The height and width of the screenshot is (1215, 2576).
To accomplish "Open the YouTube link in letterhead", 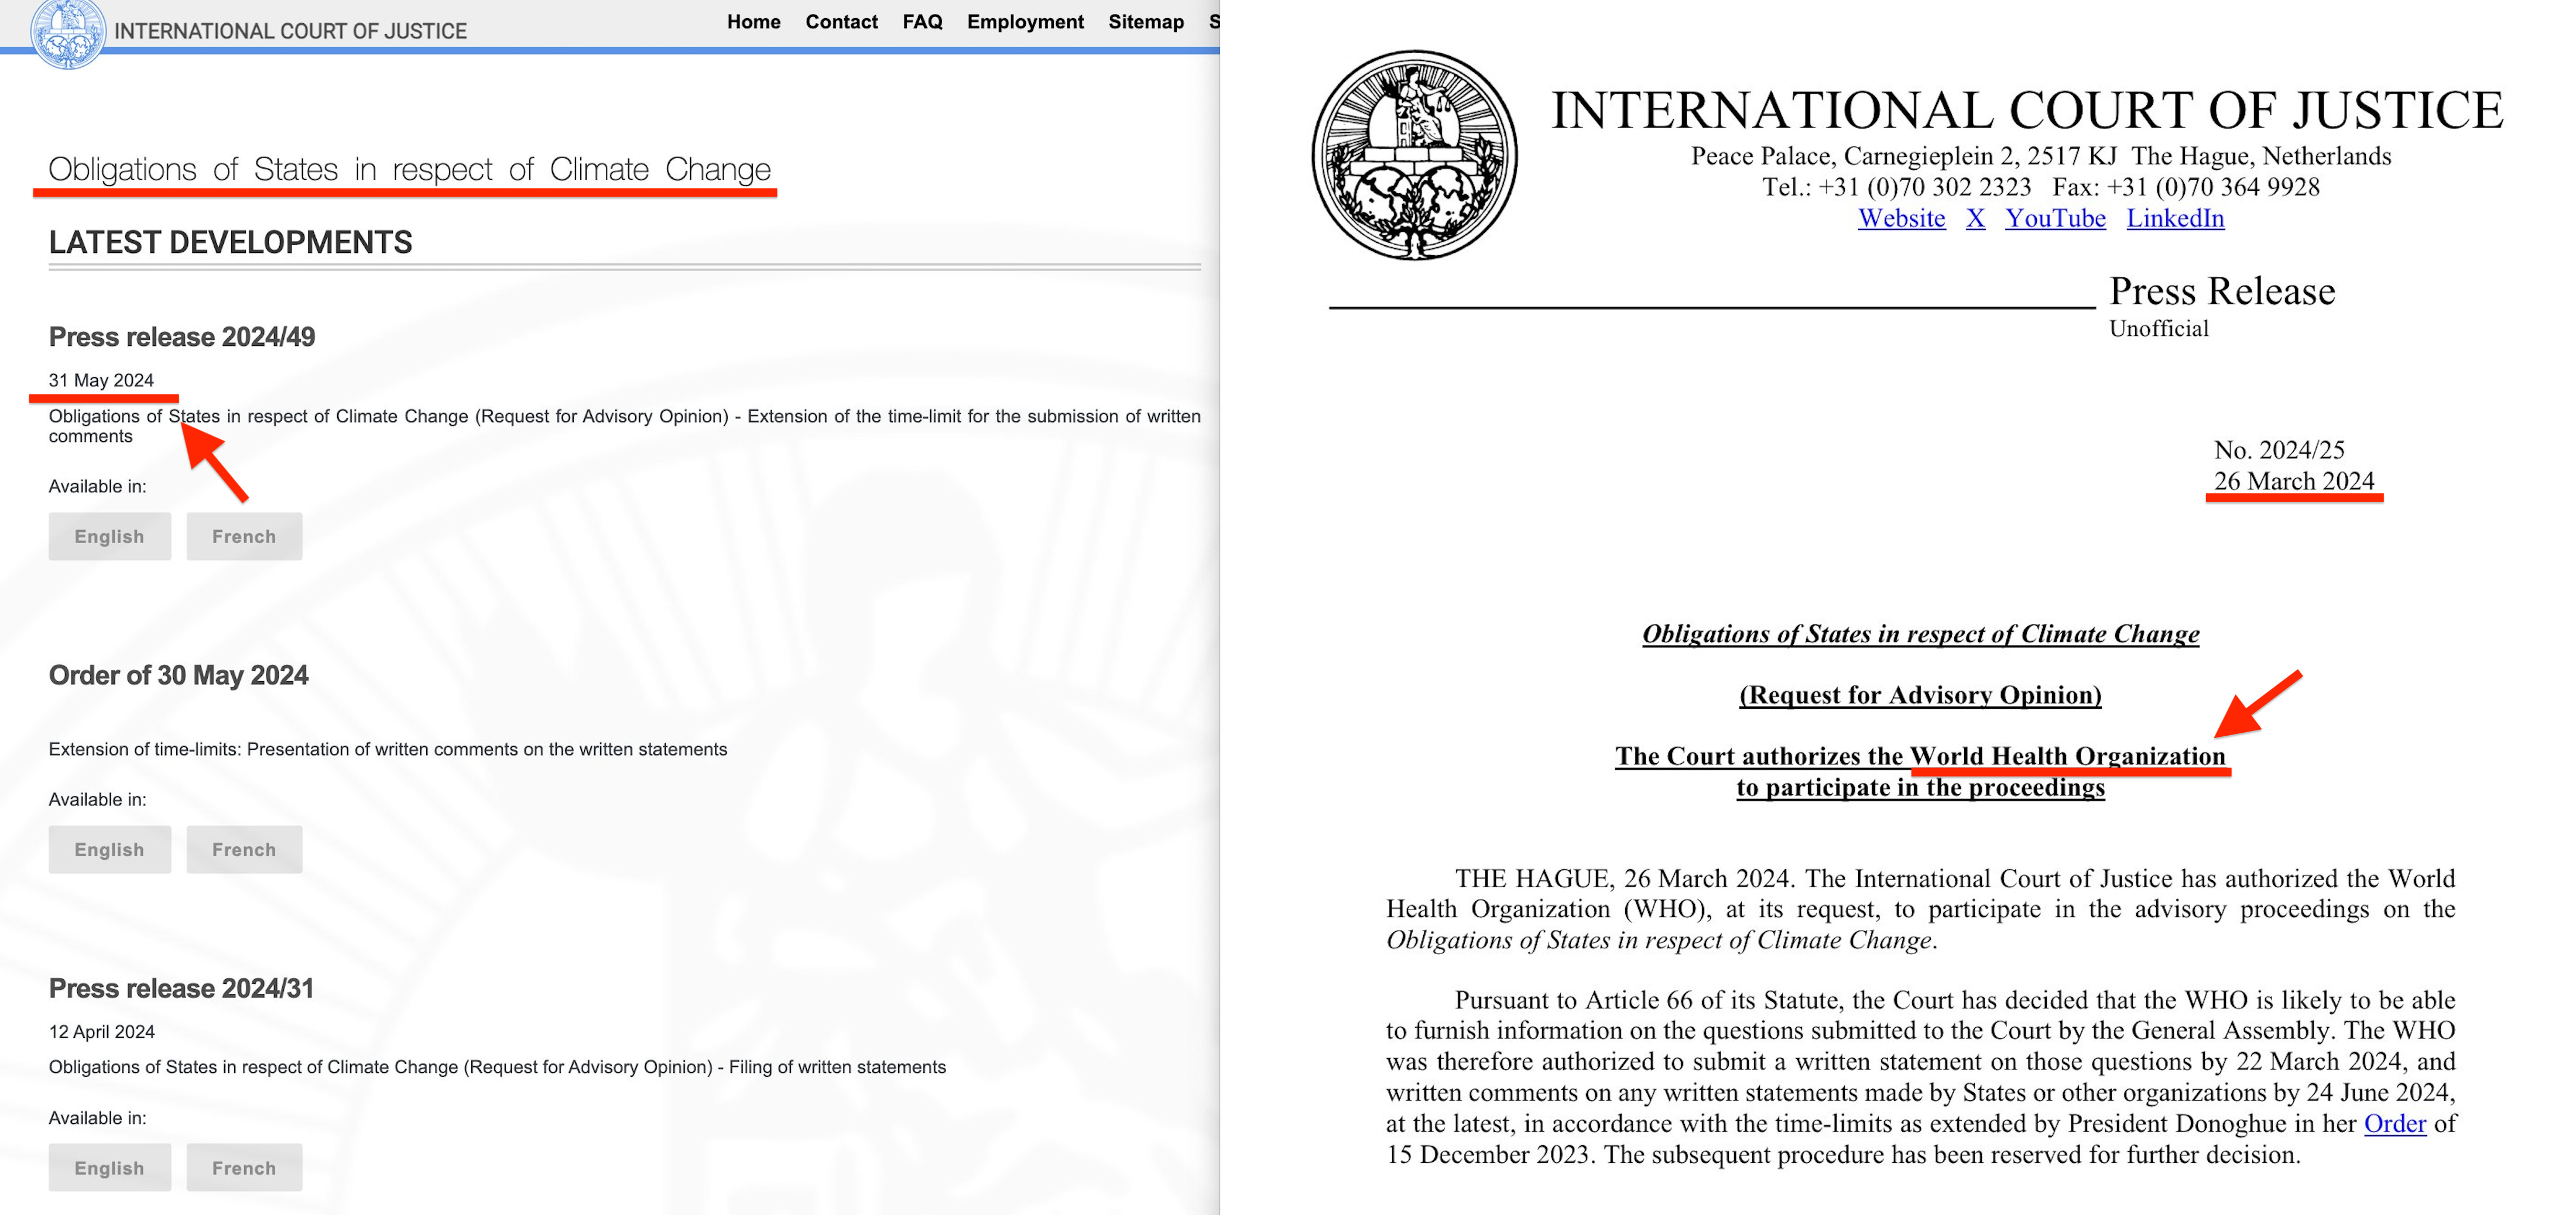I will 2055,218.
